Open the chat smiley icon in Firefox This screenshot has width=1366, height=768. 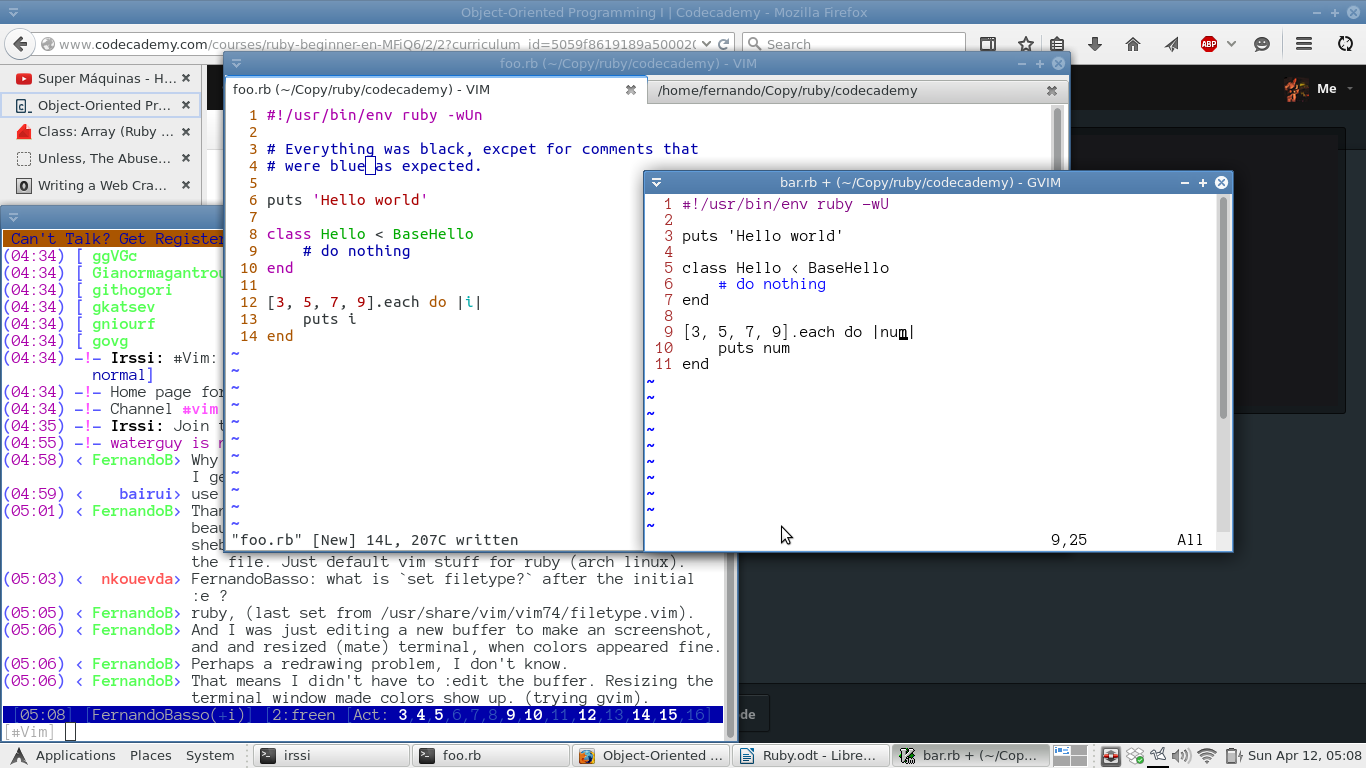point(1262,44)
